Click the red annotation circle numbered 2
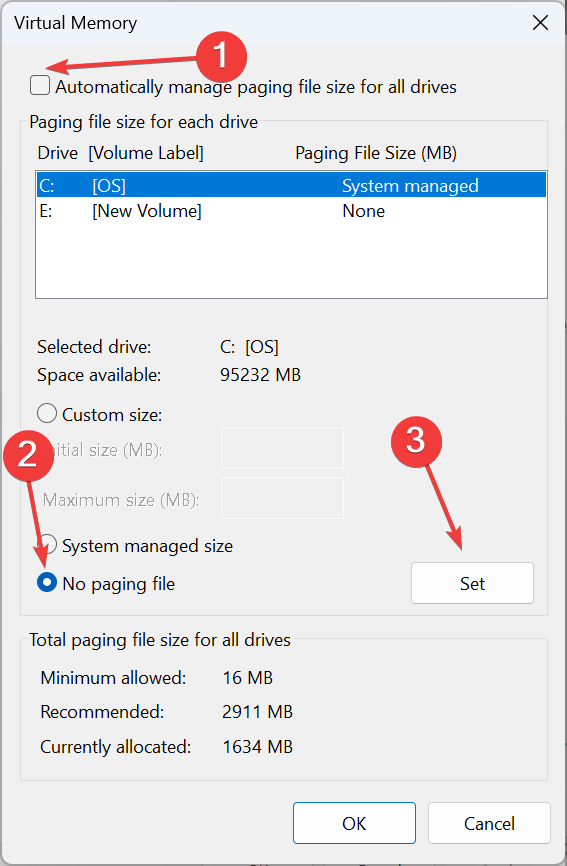Screen dimensions: 567x866 click(x=28, y=456)
